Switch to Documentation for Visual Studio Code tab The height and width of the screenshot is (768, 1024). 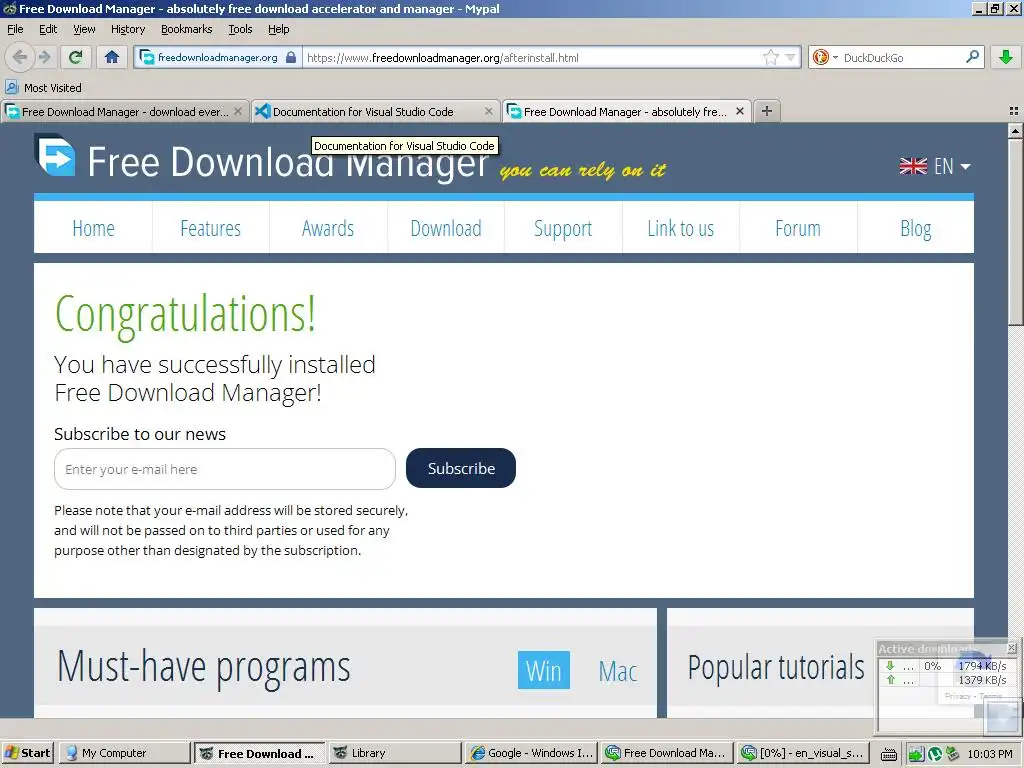pyautogui.click(x=375, y=112)
